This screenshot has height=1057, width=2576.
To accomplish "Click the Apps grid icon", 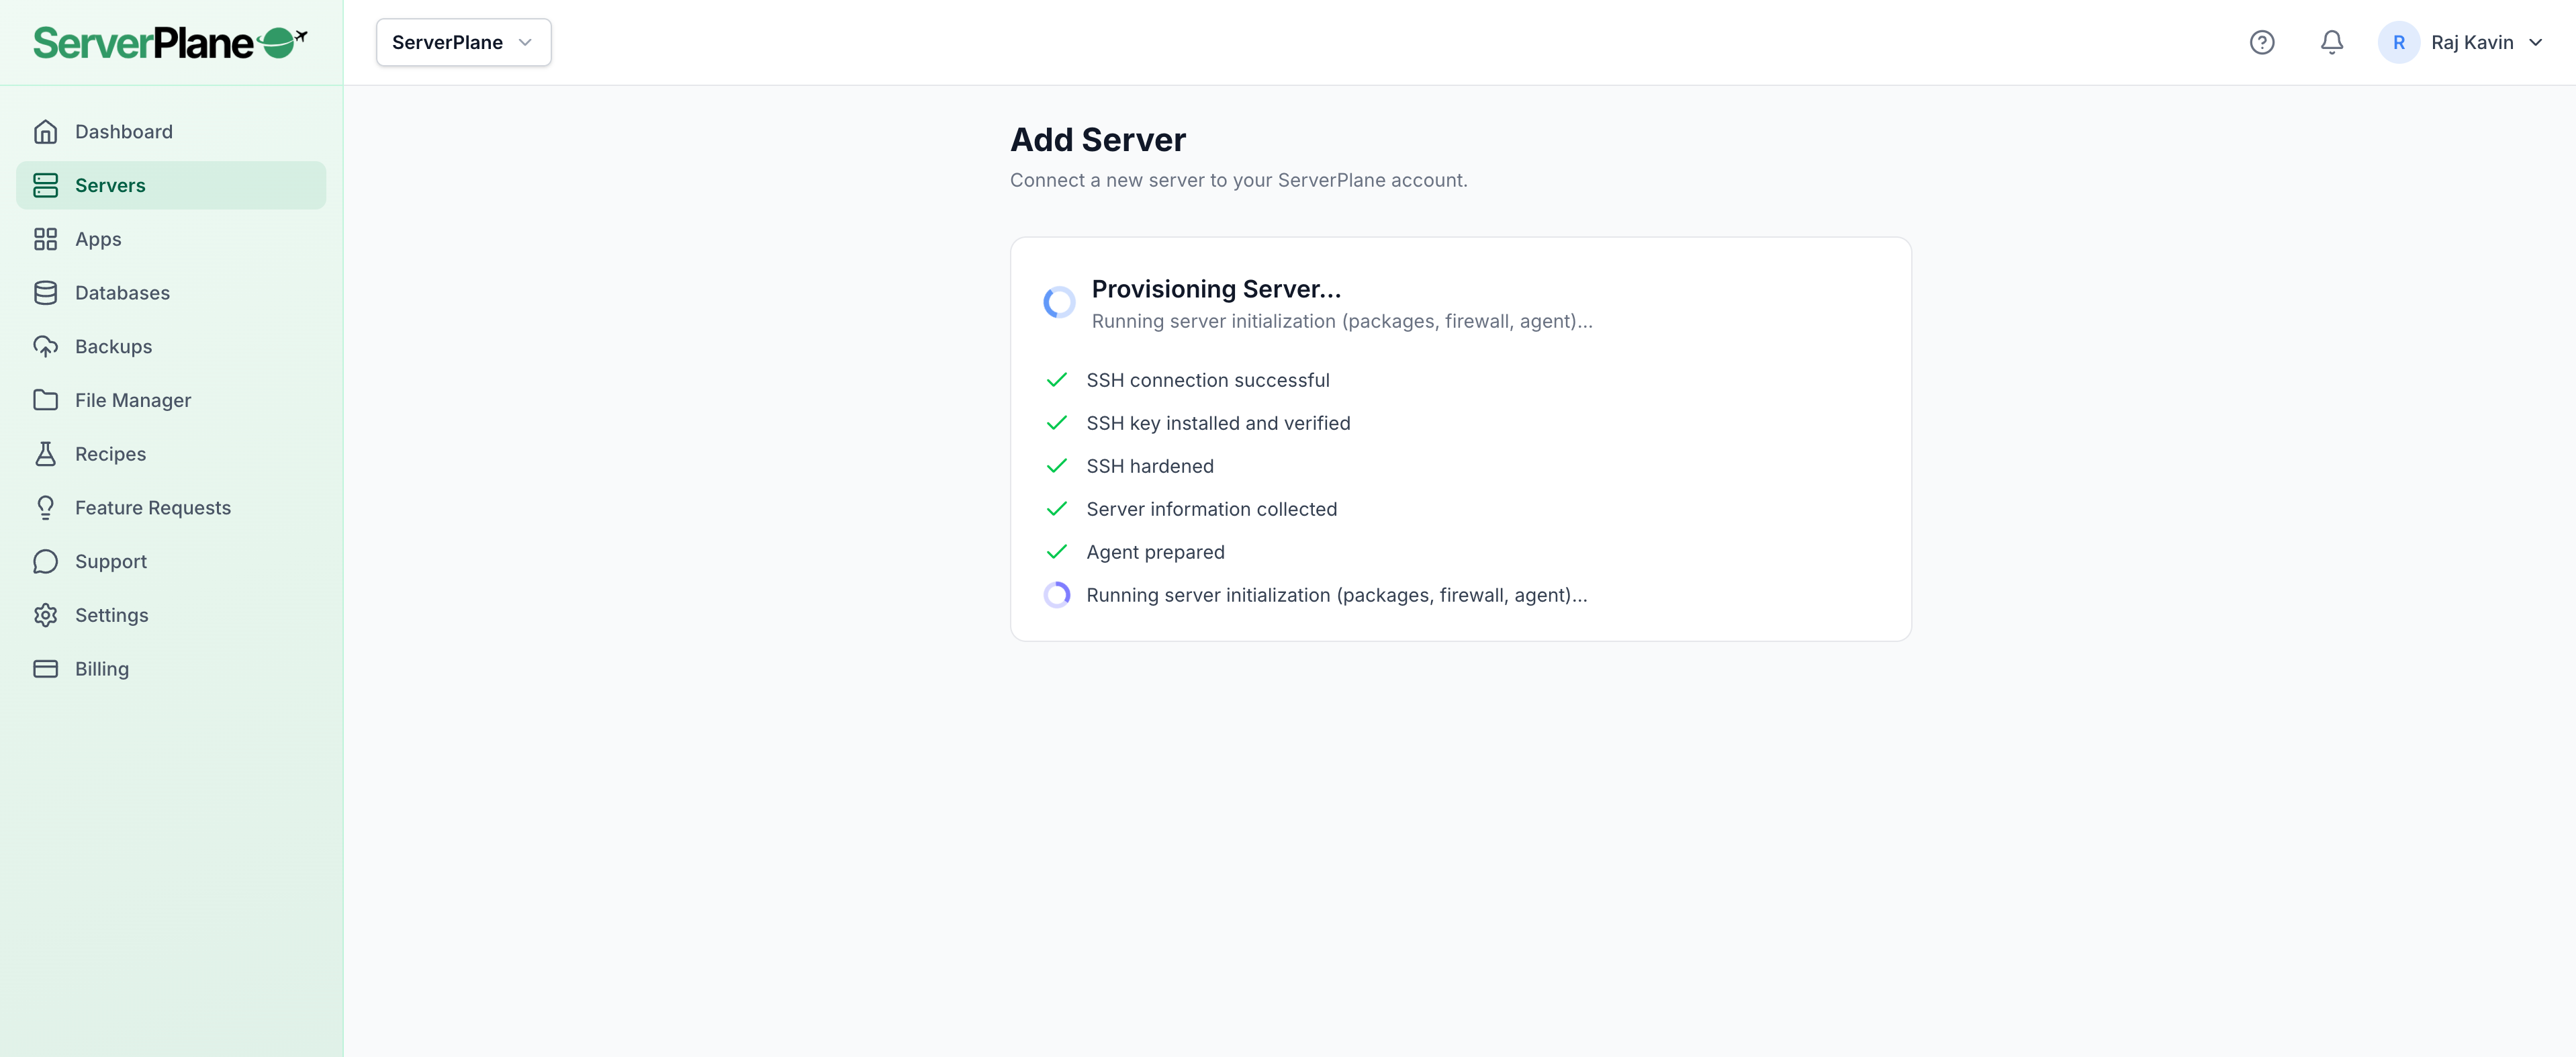I will 45,239.
